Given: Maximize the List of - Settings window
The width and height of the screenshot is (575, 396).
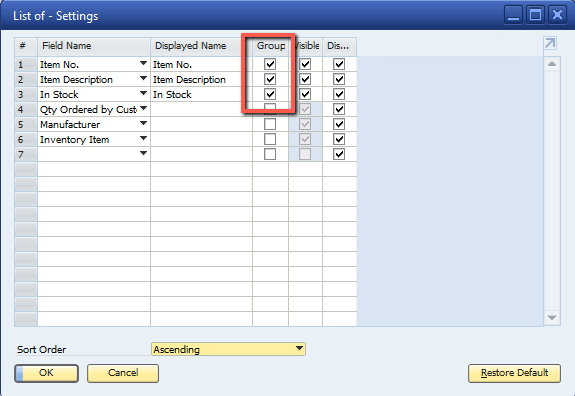Looking at the screenshot, I should click(x=535, y=15).
